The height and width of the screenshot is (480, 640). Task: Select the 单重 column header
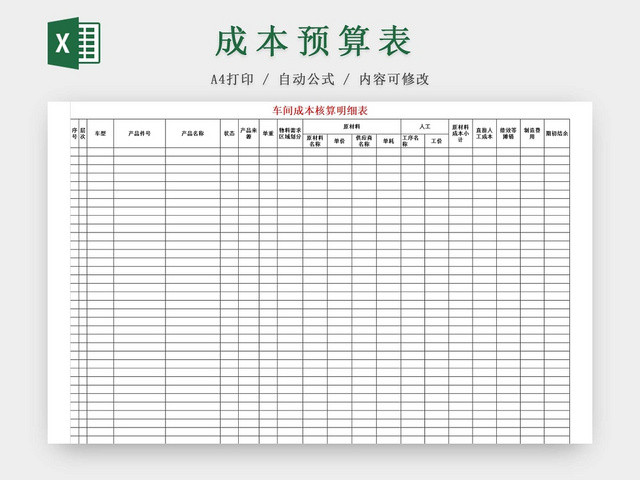(x=268, y=133)
